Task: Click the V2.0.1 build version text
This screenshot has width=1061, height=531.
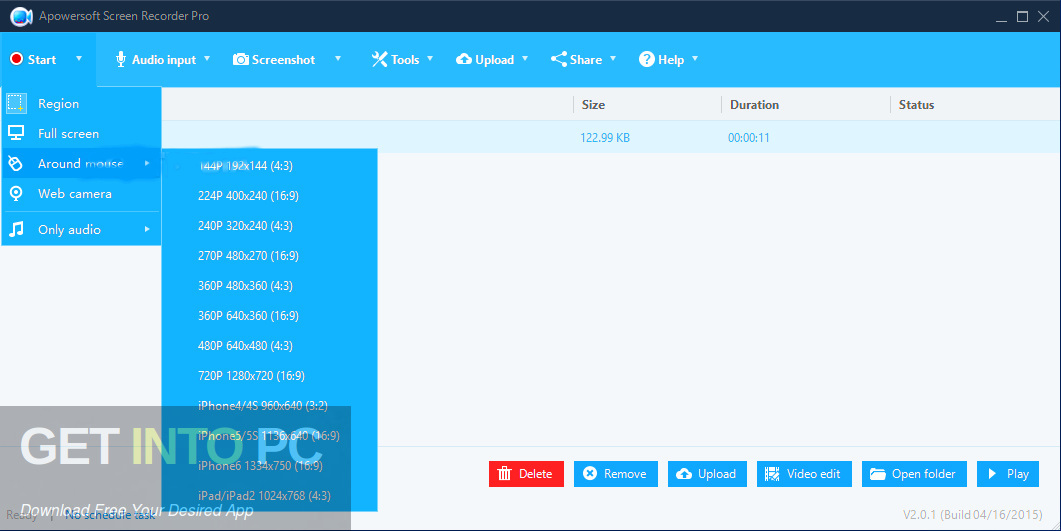Action: tap(972, 515)
